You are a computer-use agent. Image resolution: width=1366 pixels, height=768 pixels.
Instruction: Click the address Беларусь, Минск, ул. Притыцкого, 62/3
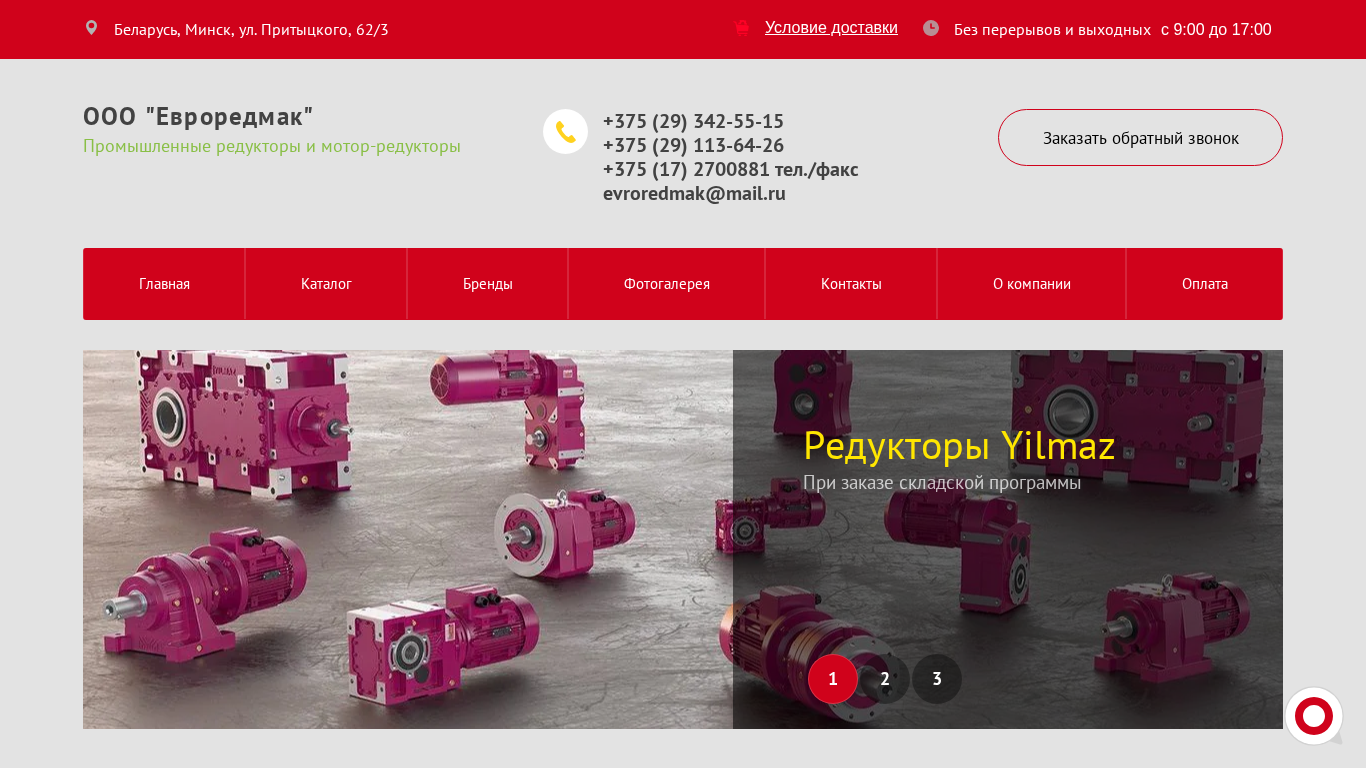tap(251, 30)
